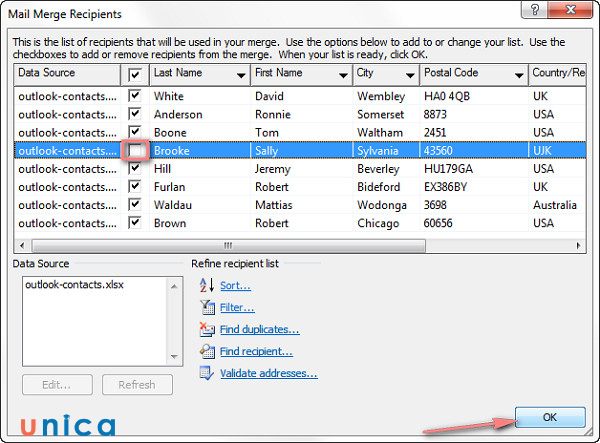Select the last name cell Waldau
The image size is (600, 443).
pyautogui.click(x=173, y=205)
